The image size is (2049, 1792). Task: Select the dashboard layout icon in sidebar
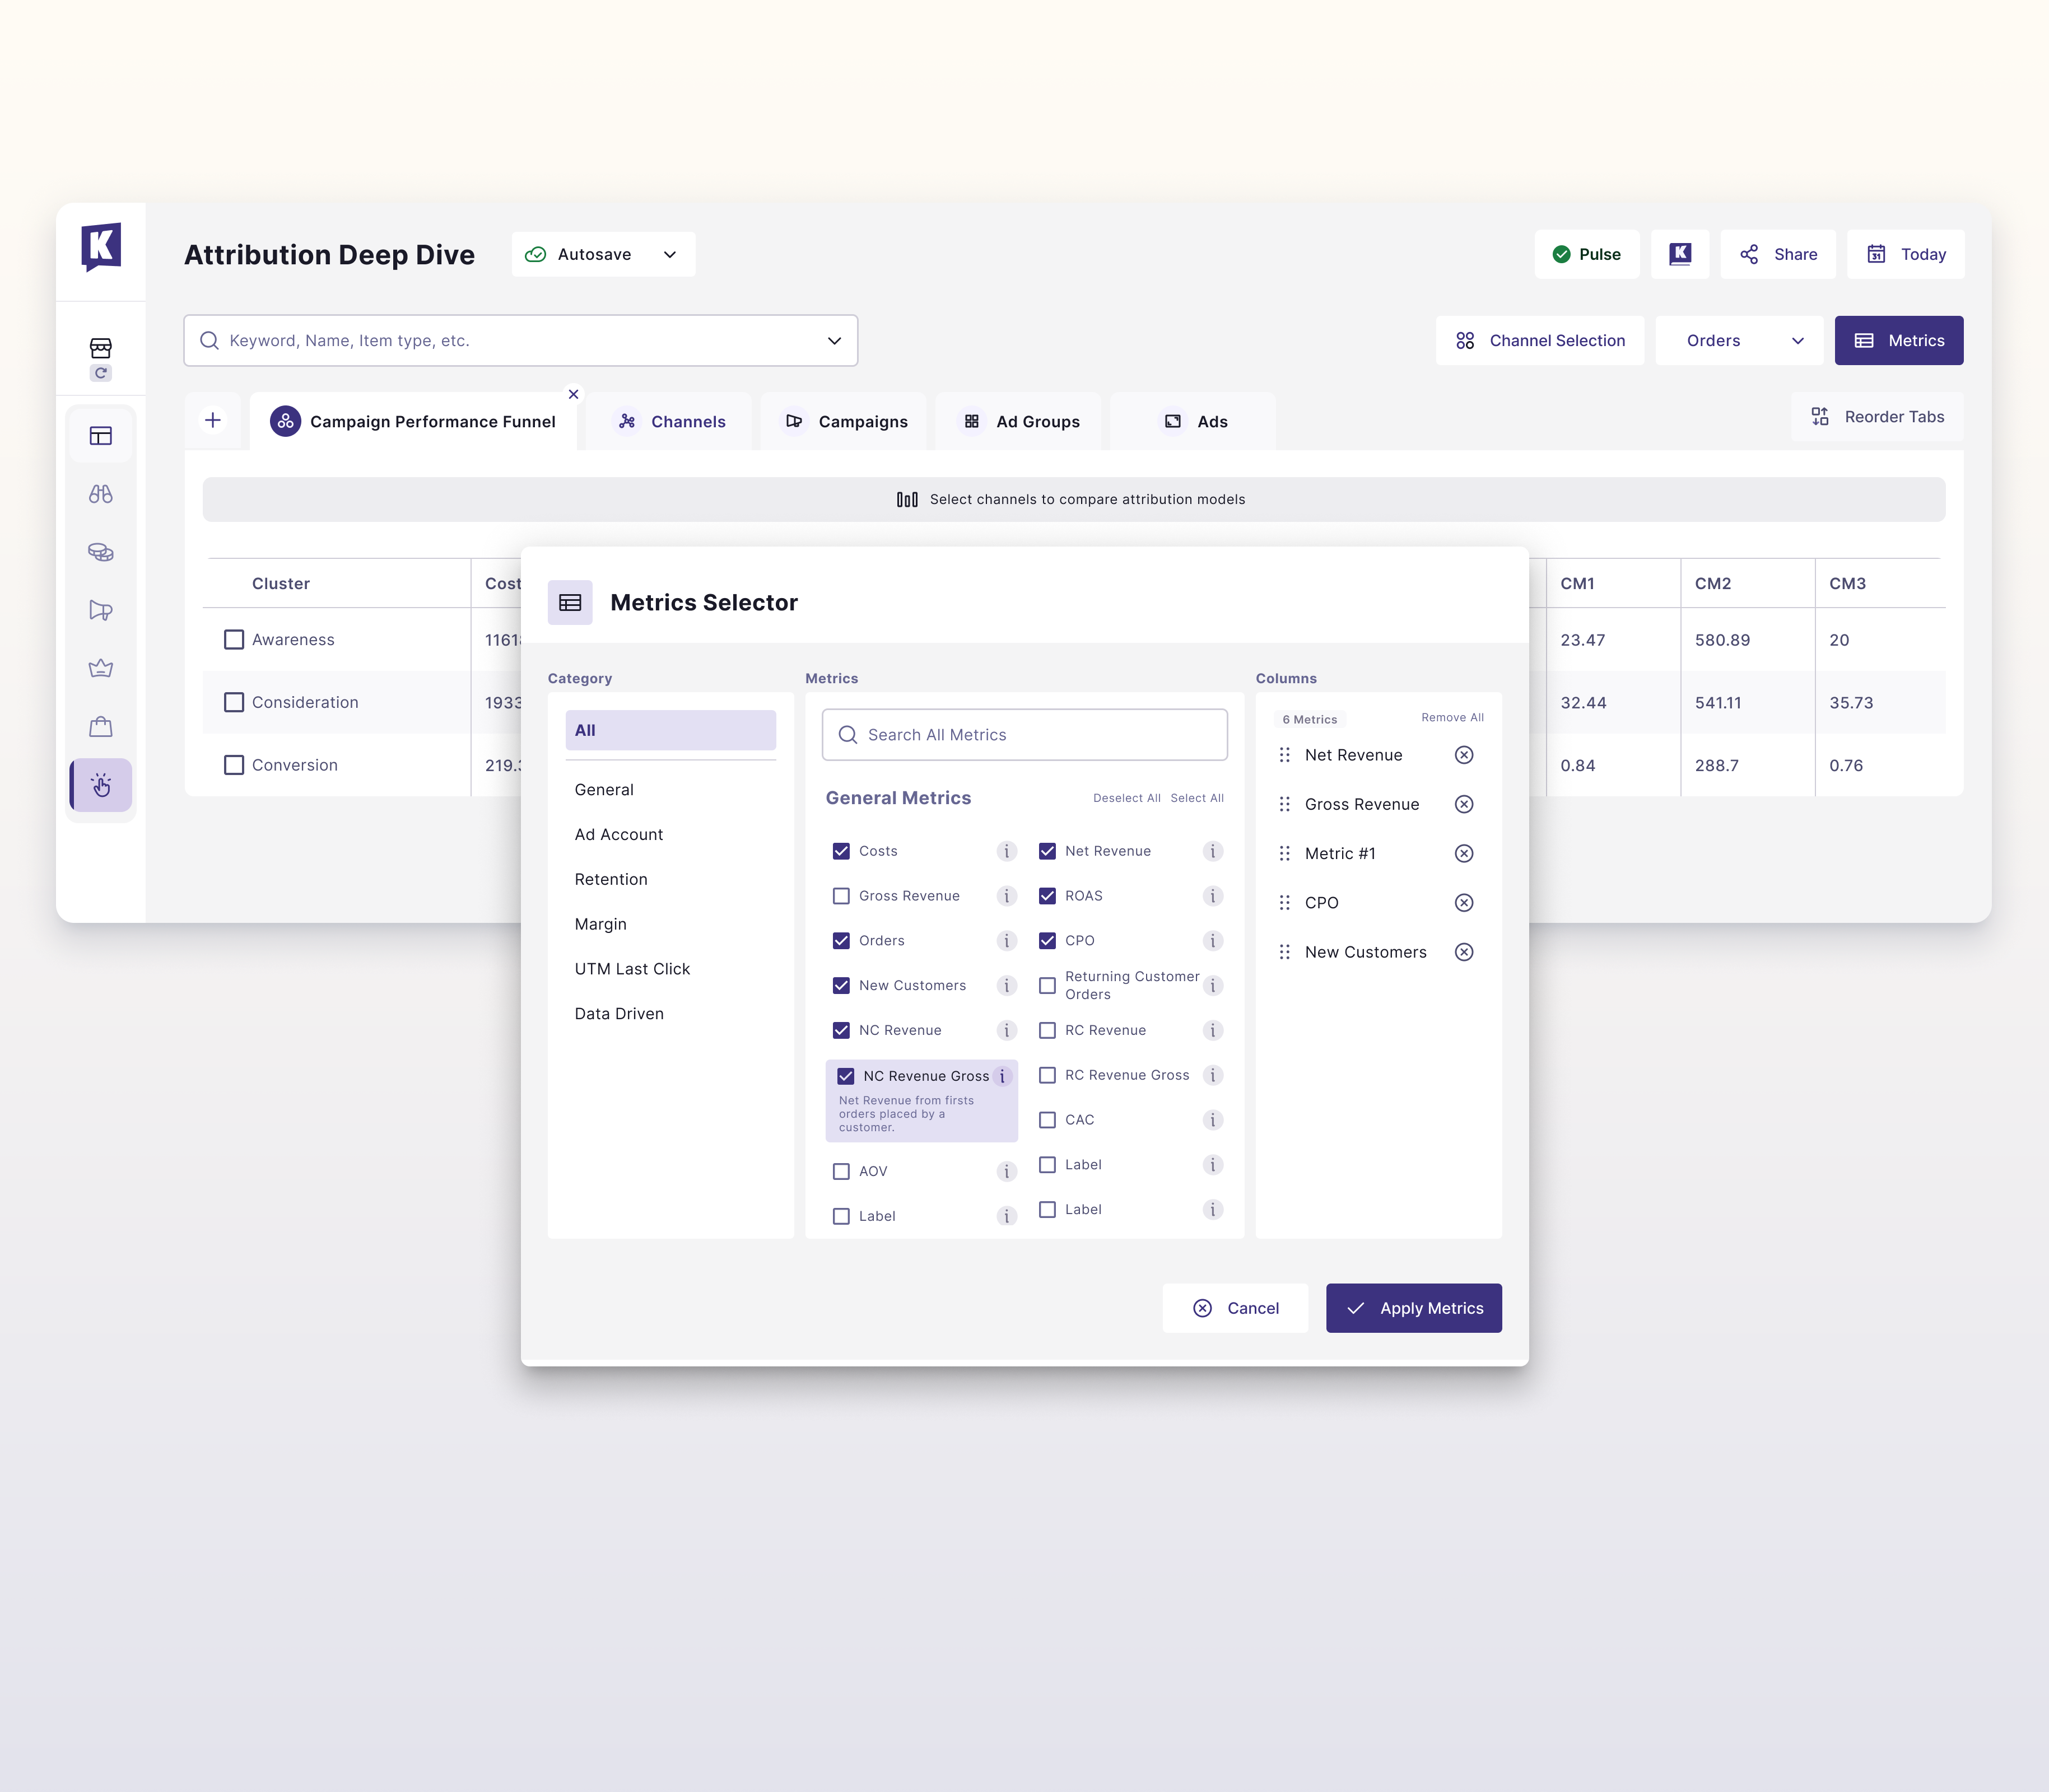coord(101,435)
